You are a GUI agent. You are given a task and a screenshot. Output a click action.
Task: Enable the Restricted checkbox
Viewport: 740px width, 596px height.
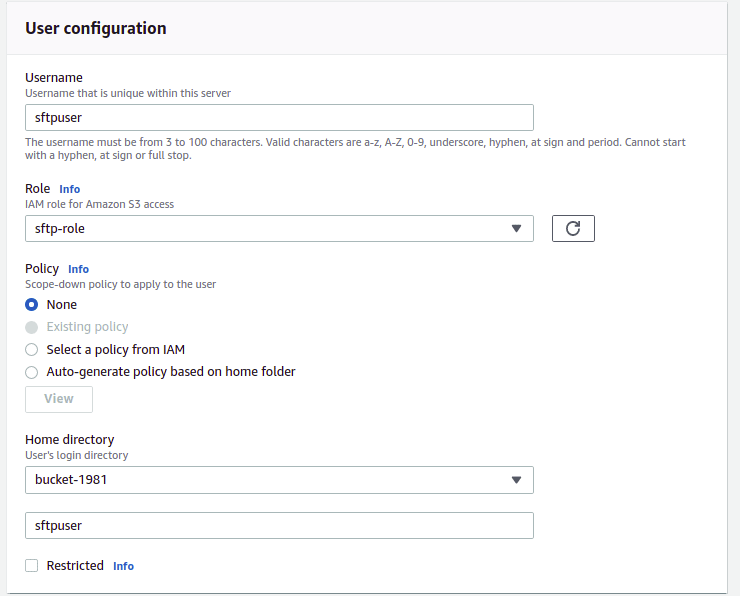(32, 565)
